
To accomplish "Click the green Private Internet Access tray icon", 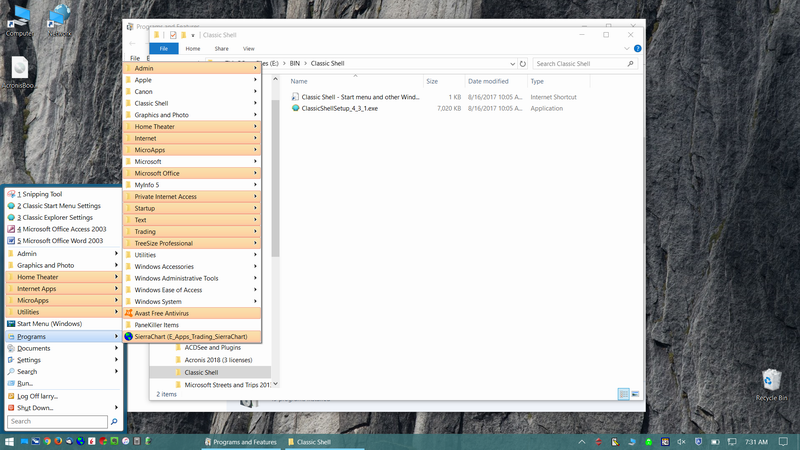I will coord(648,442).
